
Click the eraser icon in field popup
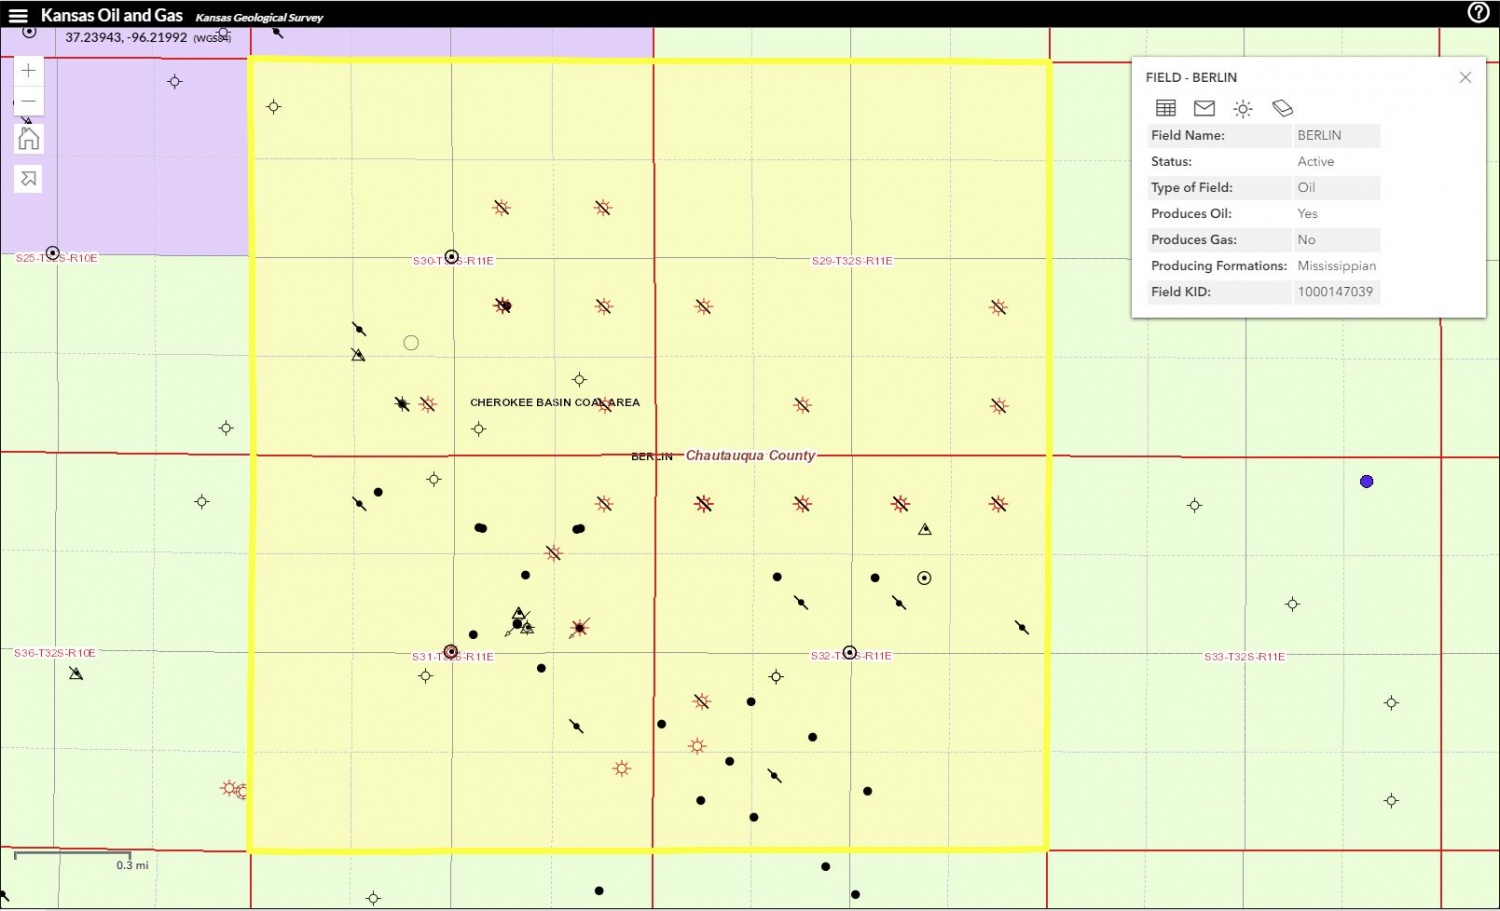coord(1282,108)
